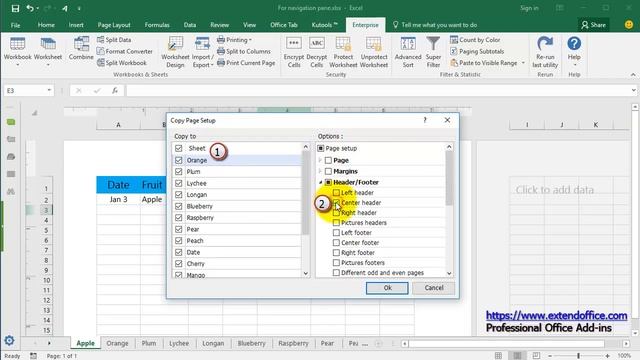Image resolution: width=640 pixels, height=360 pixels.
Task: Expand the Margins options node
Action: tap(320, 171)
